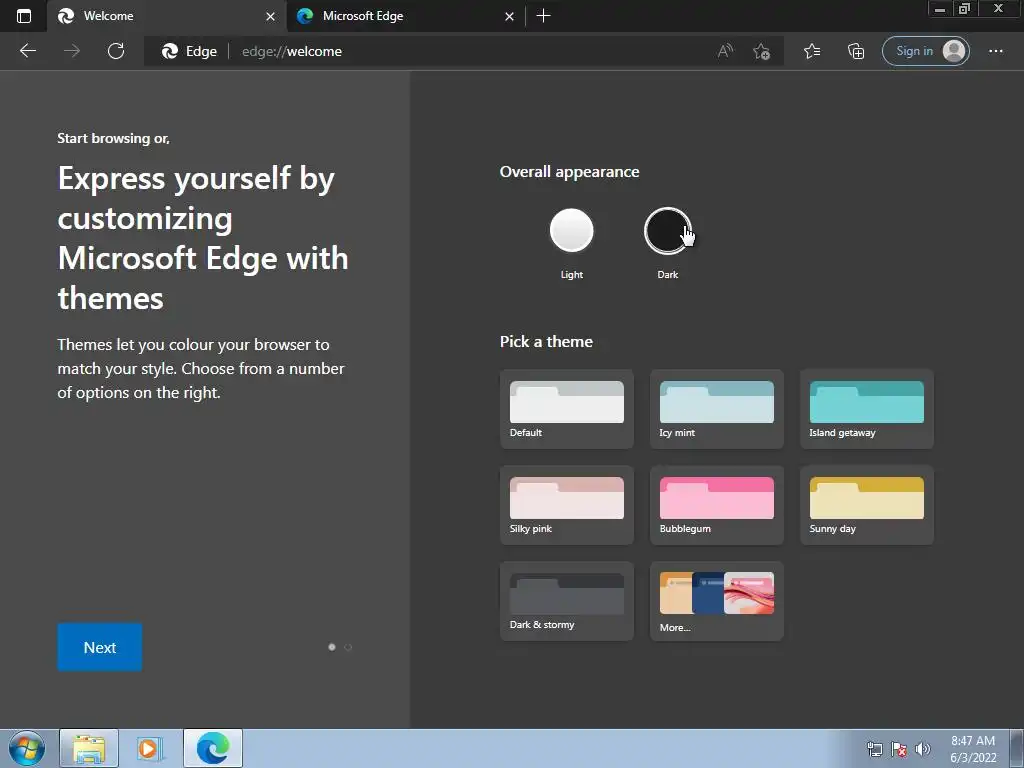Image resolution: width=1024 pixels, height=768 pixels.
Task: Click the Edge taskbar icon
Action: [213, 748]
